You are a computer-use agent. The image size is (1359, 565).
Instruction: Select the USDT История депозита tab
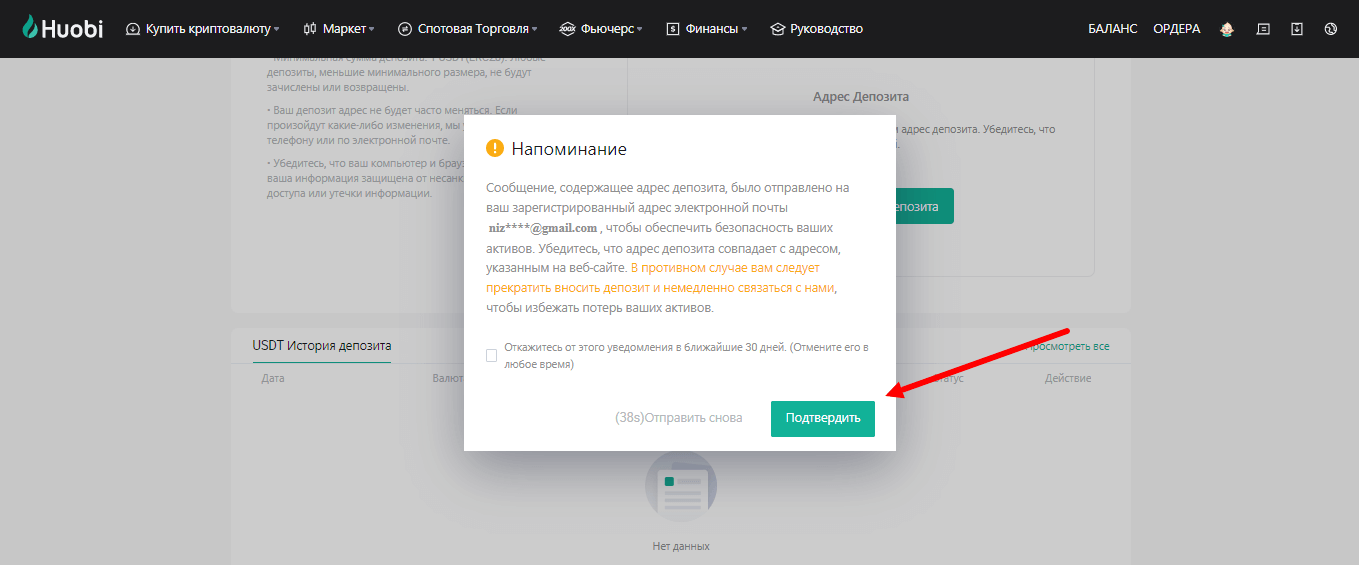point(321,346)
